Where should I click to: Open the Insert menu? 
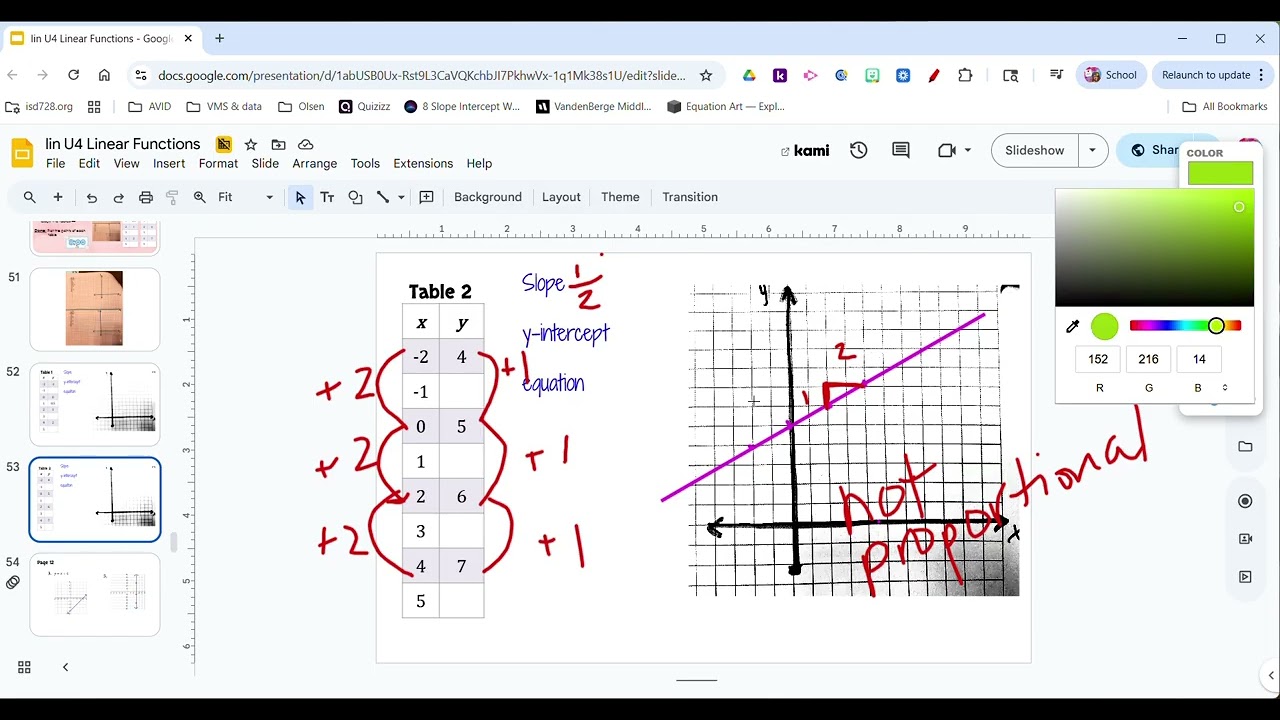169,163
